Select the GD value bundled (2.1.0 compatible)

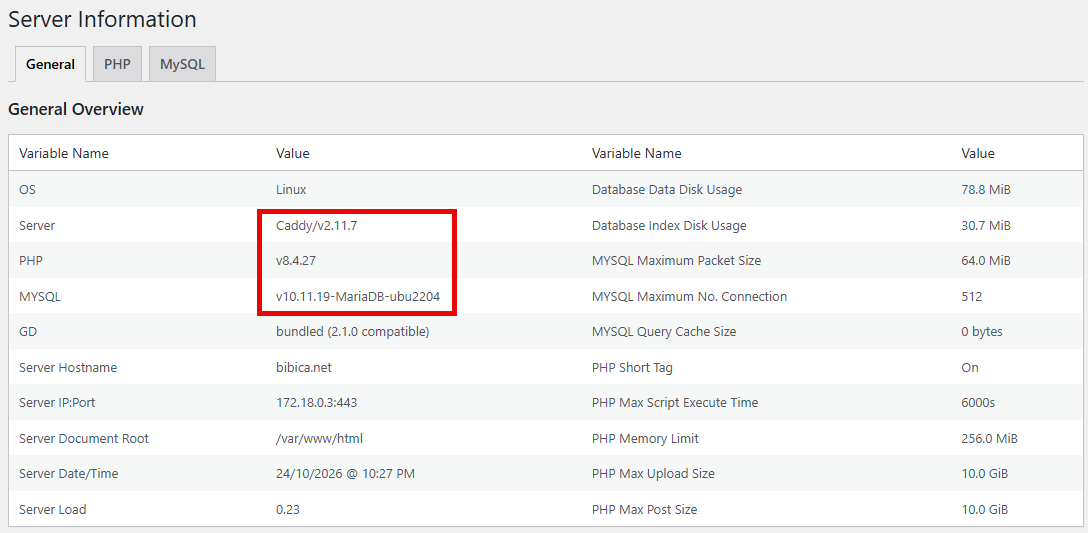click(x=352, y=332)
